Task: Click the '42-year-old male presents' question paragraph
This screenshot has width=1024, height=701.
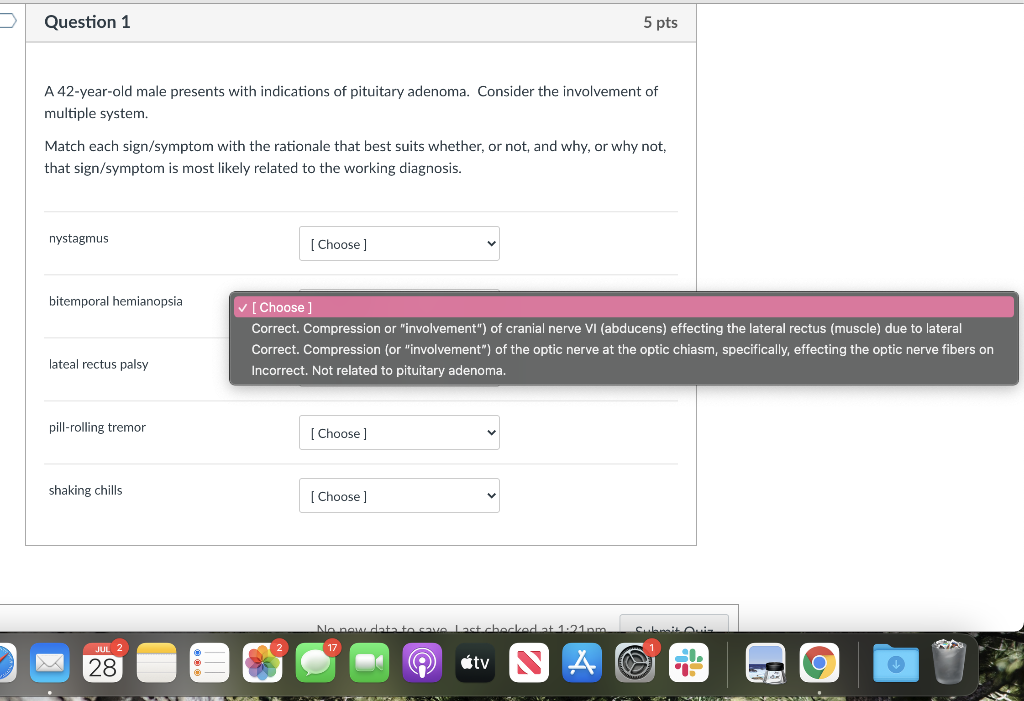Action: coord(351,102)
